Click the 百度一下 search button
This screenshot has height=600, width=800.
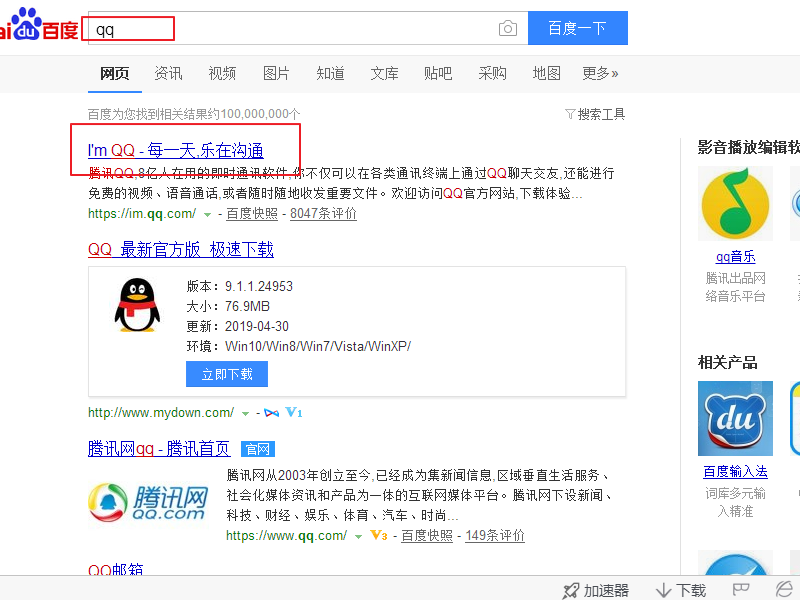[x=578, y=28]
